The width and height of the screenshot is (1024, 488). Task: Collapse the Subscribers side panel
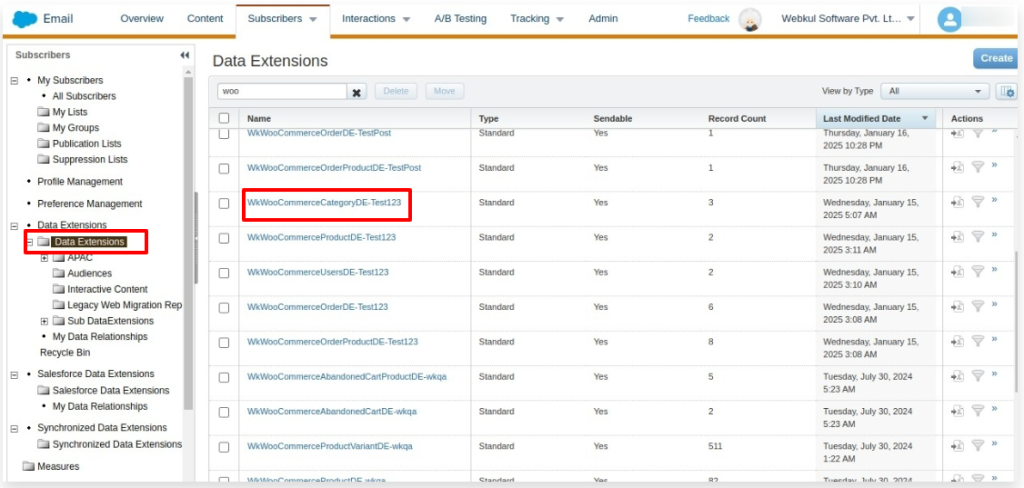(x=184, y=56)
